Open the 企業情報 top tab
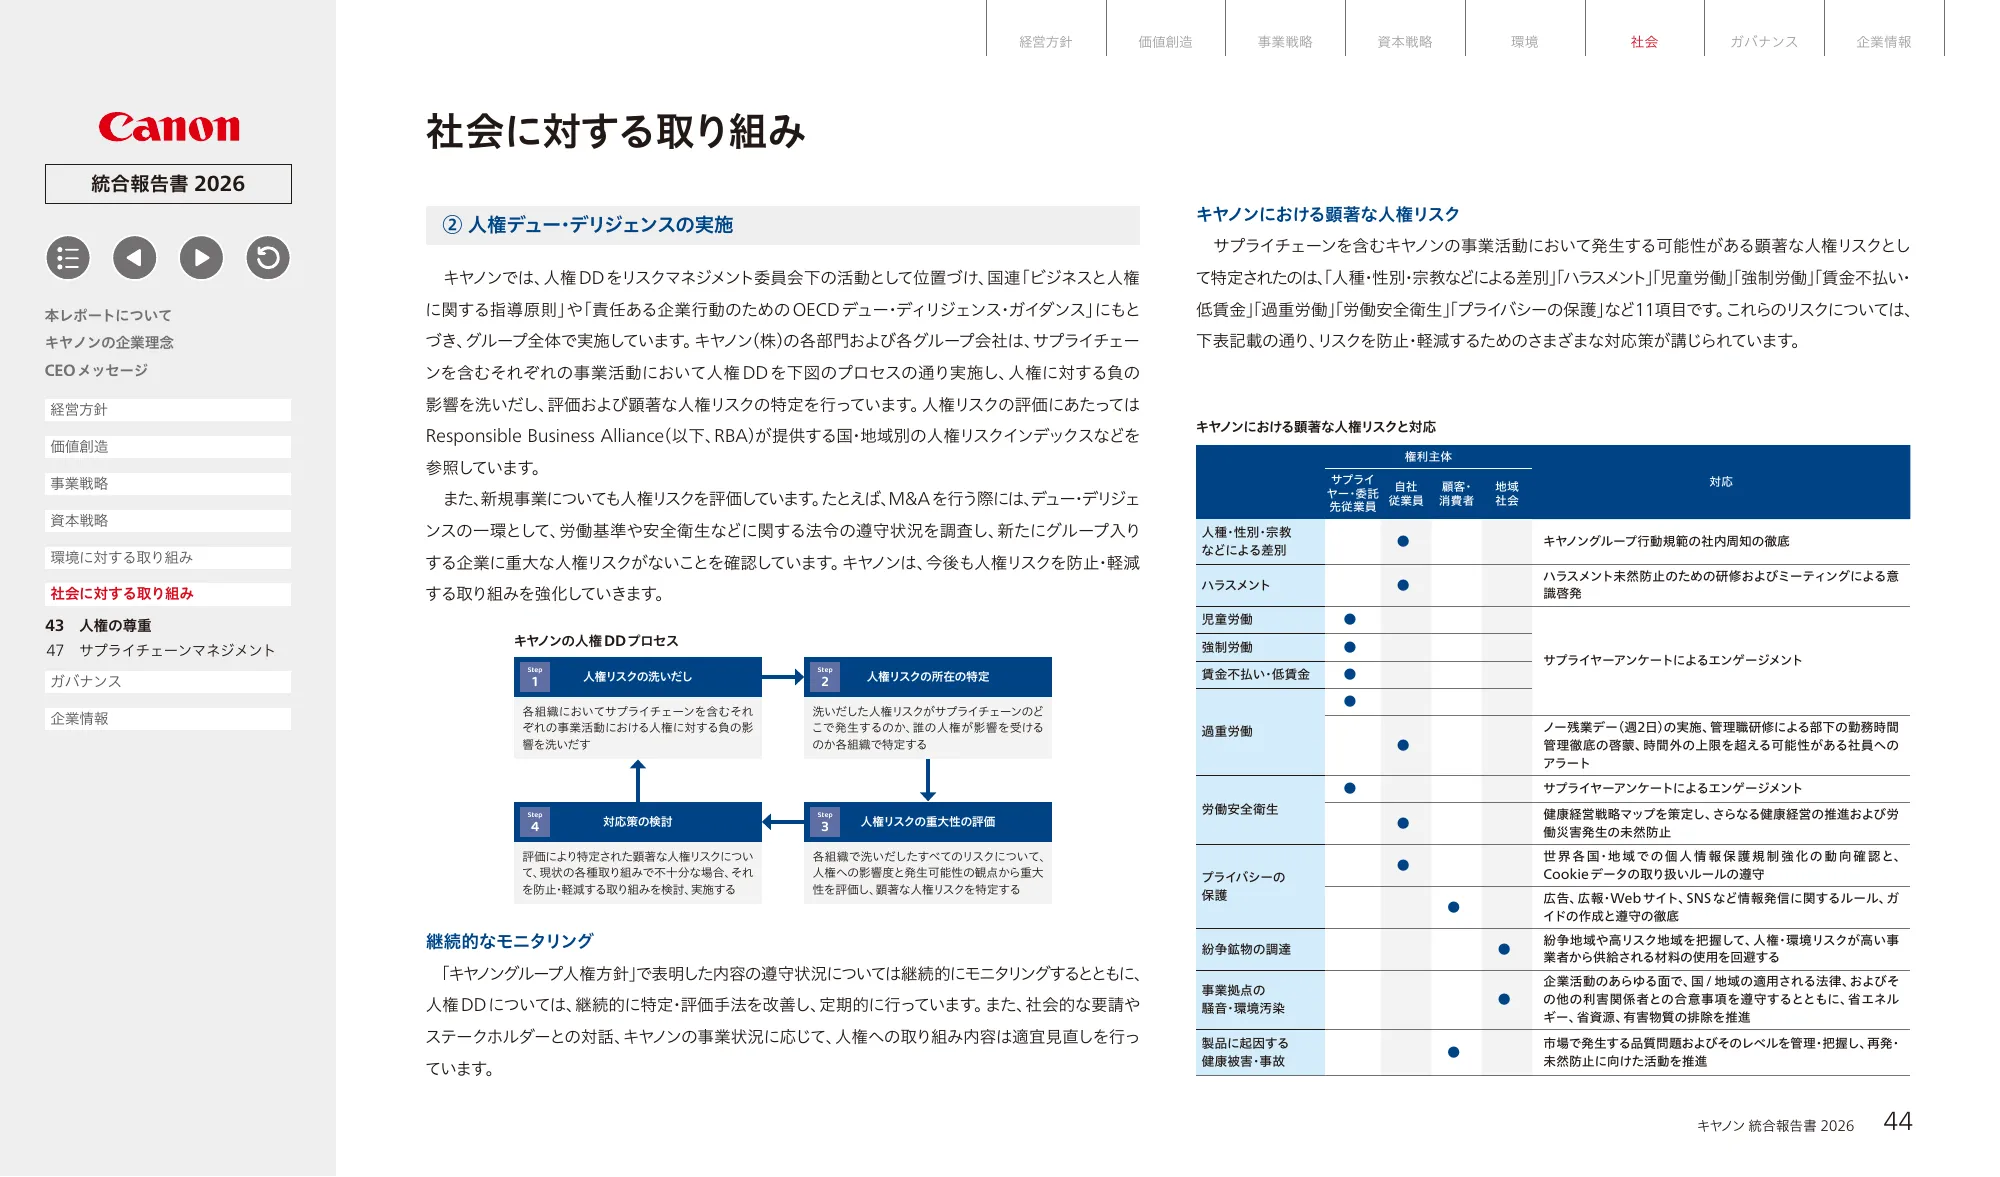The image size is (2000, 1177). click(1884, 41)
